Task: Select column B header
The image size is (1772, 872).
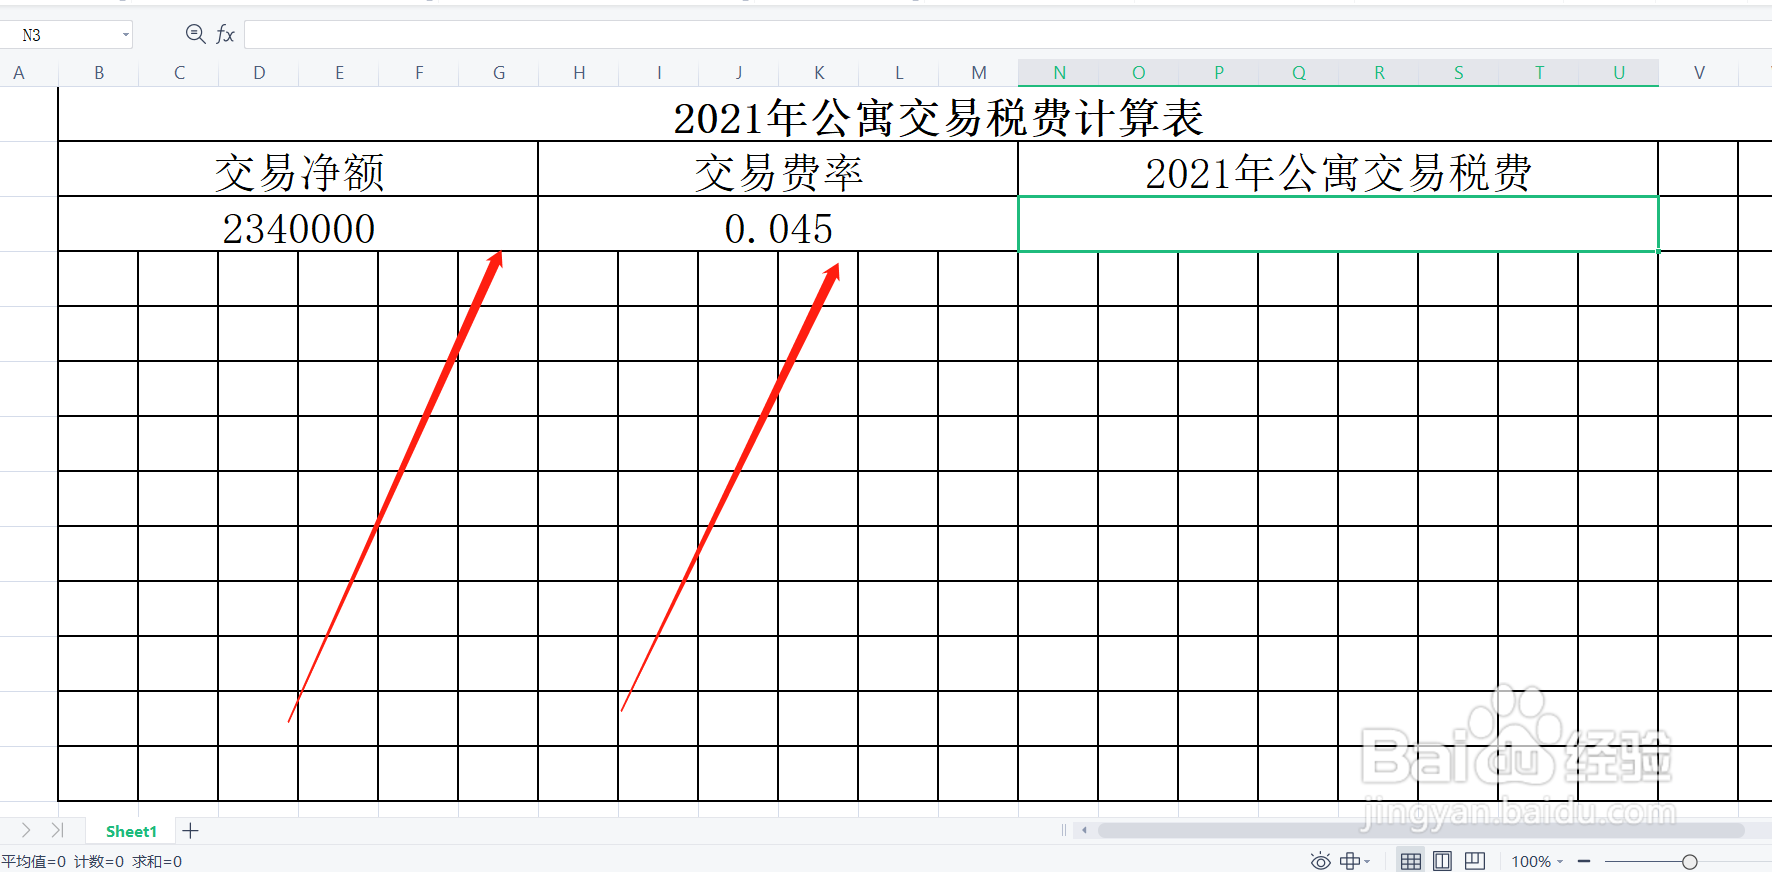Action: tap(99, 72)
